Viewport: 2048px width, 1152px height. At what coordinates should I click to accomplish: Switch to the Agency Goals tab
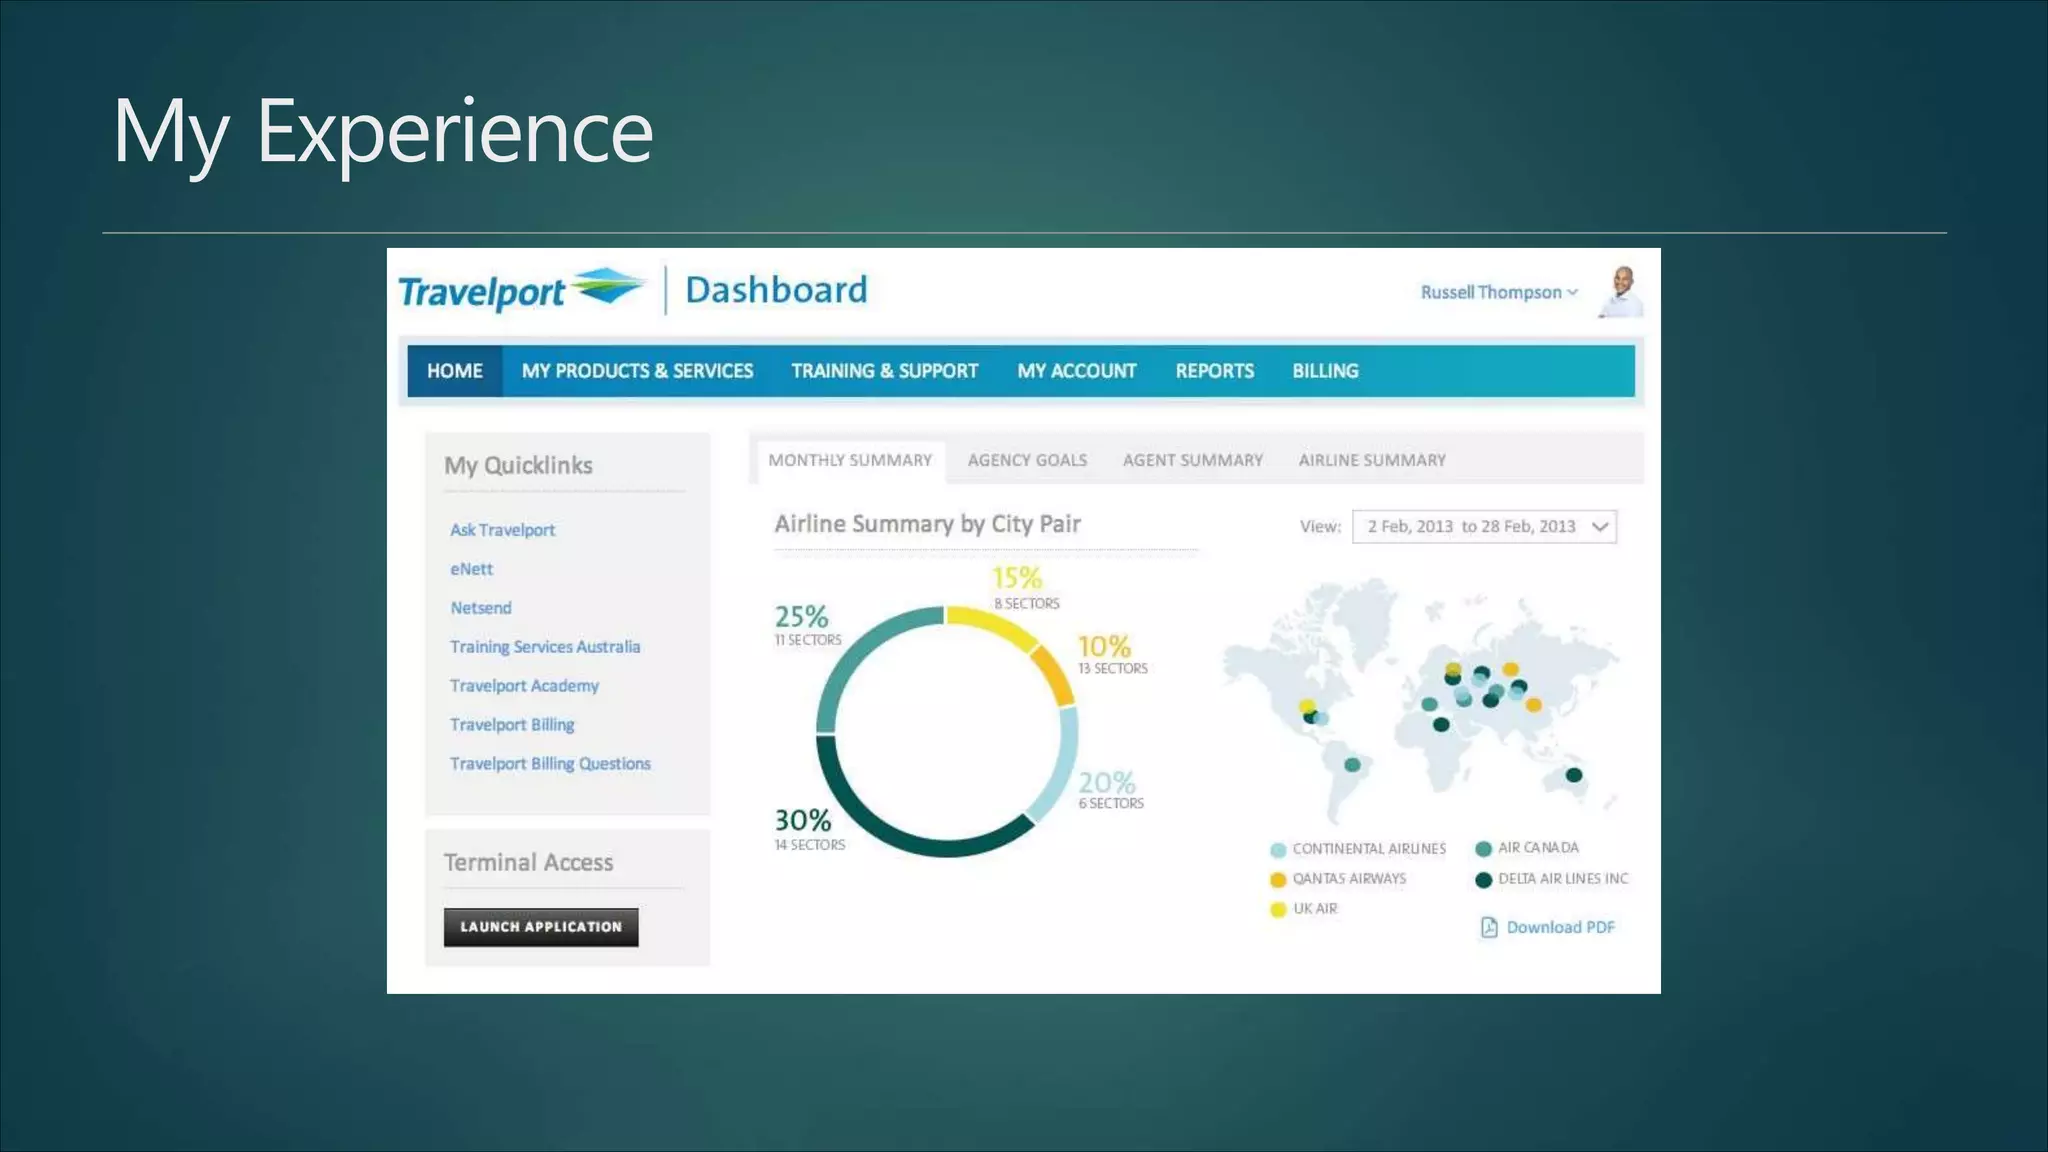(x=1027, y=460)
